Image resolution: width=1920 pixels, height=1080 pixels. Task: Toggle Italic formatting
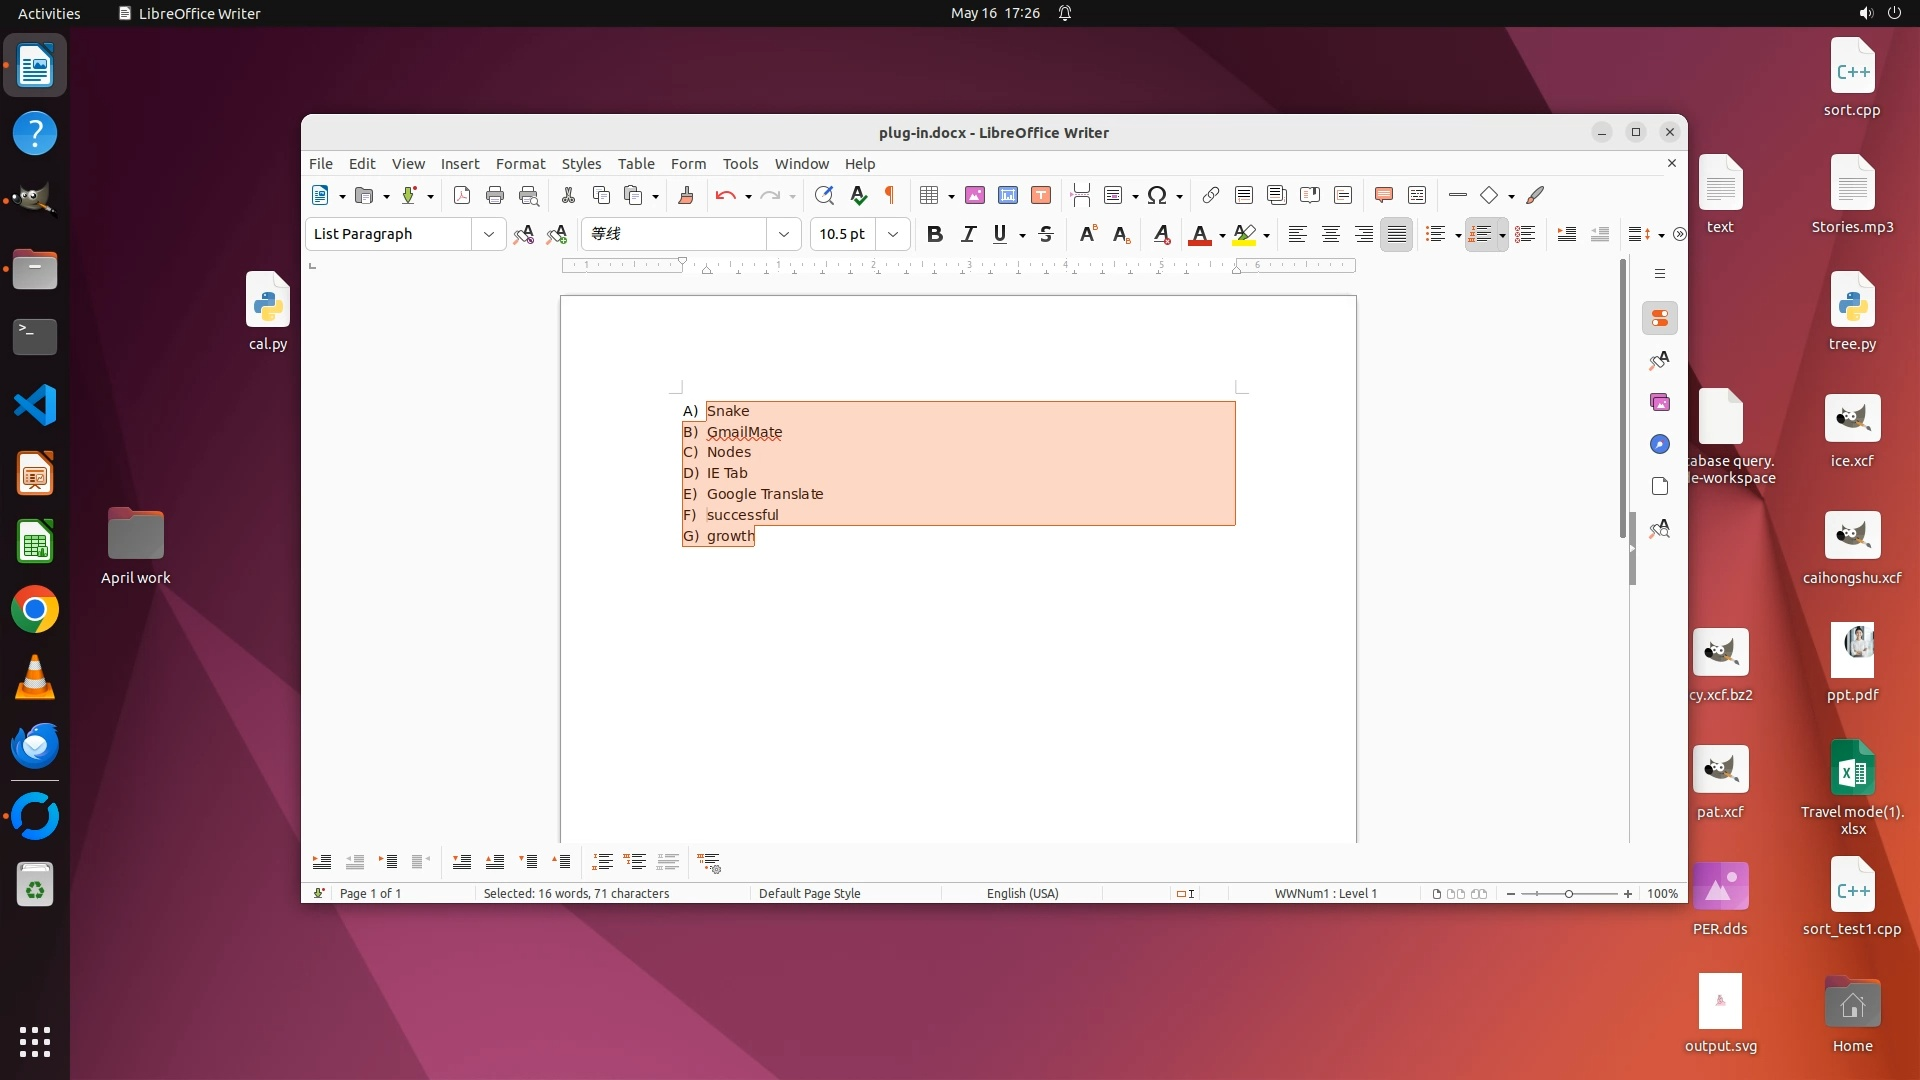[x=967, y=234]
